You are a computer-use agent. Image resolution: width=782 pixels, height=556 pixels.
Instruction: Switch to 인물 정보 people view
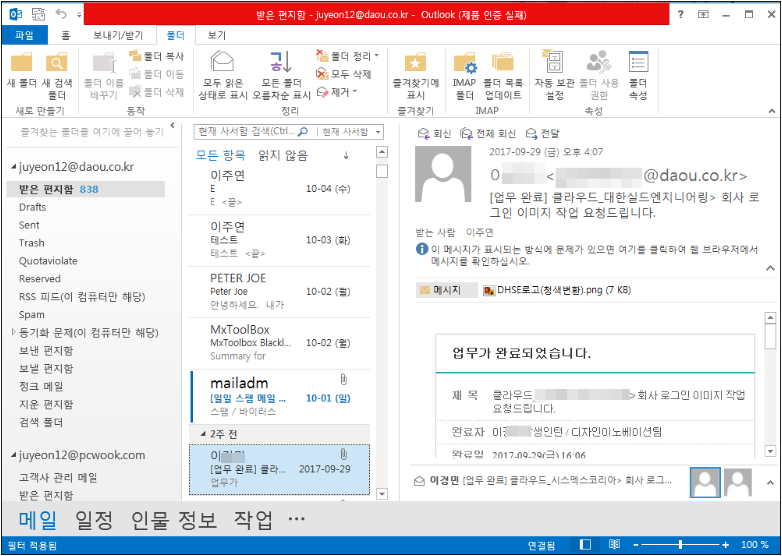174,520
